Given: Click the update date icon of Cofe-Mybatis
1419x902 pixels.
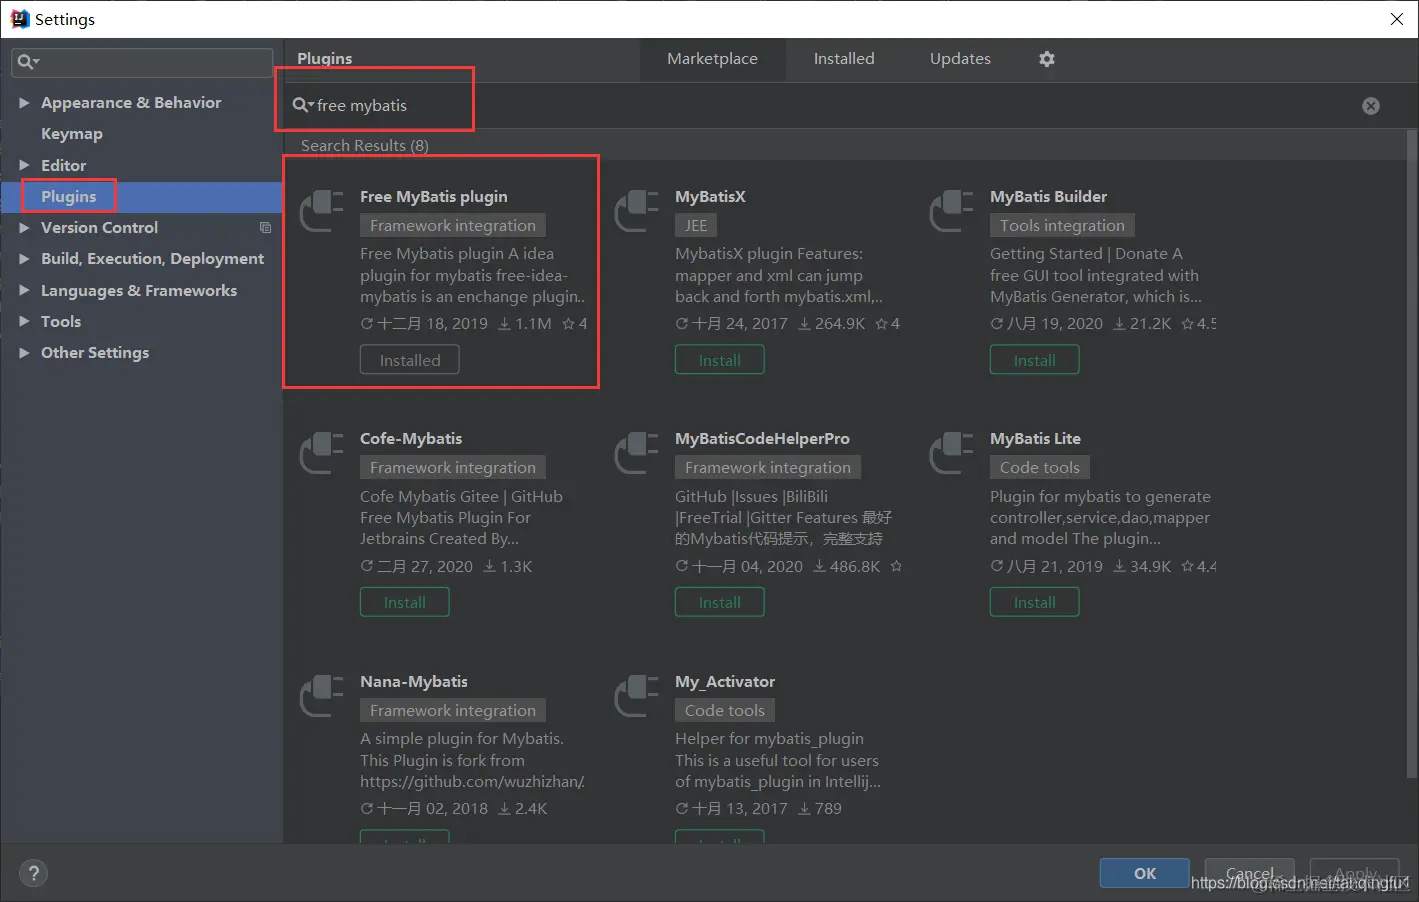Looking at the screenshot, I should (x=367, y=566).
